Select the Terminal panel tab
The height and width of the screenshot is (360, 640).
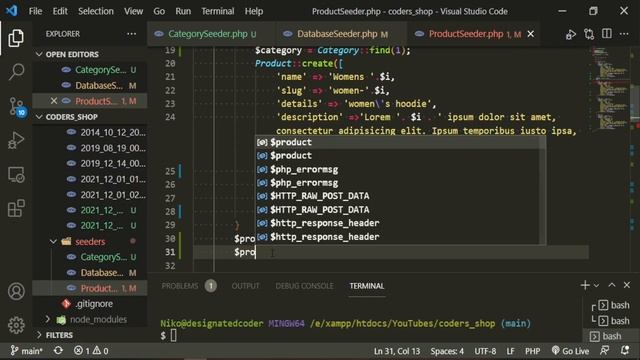pyautogui.click(x=367, y=286)
